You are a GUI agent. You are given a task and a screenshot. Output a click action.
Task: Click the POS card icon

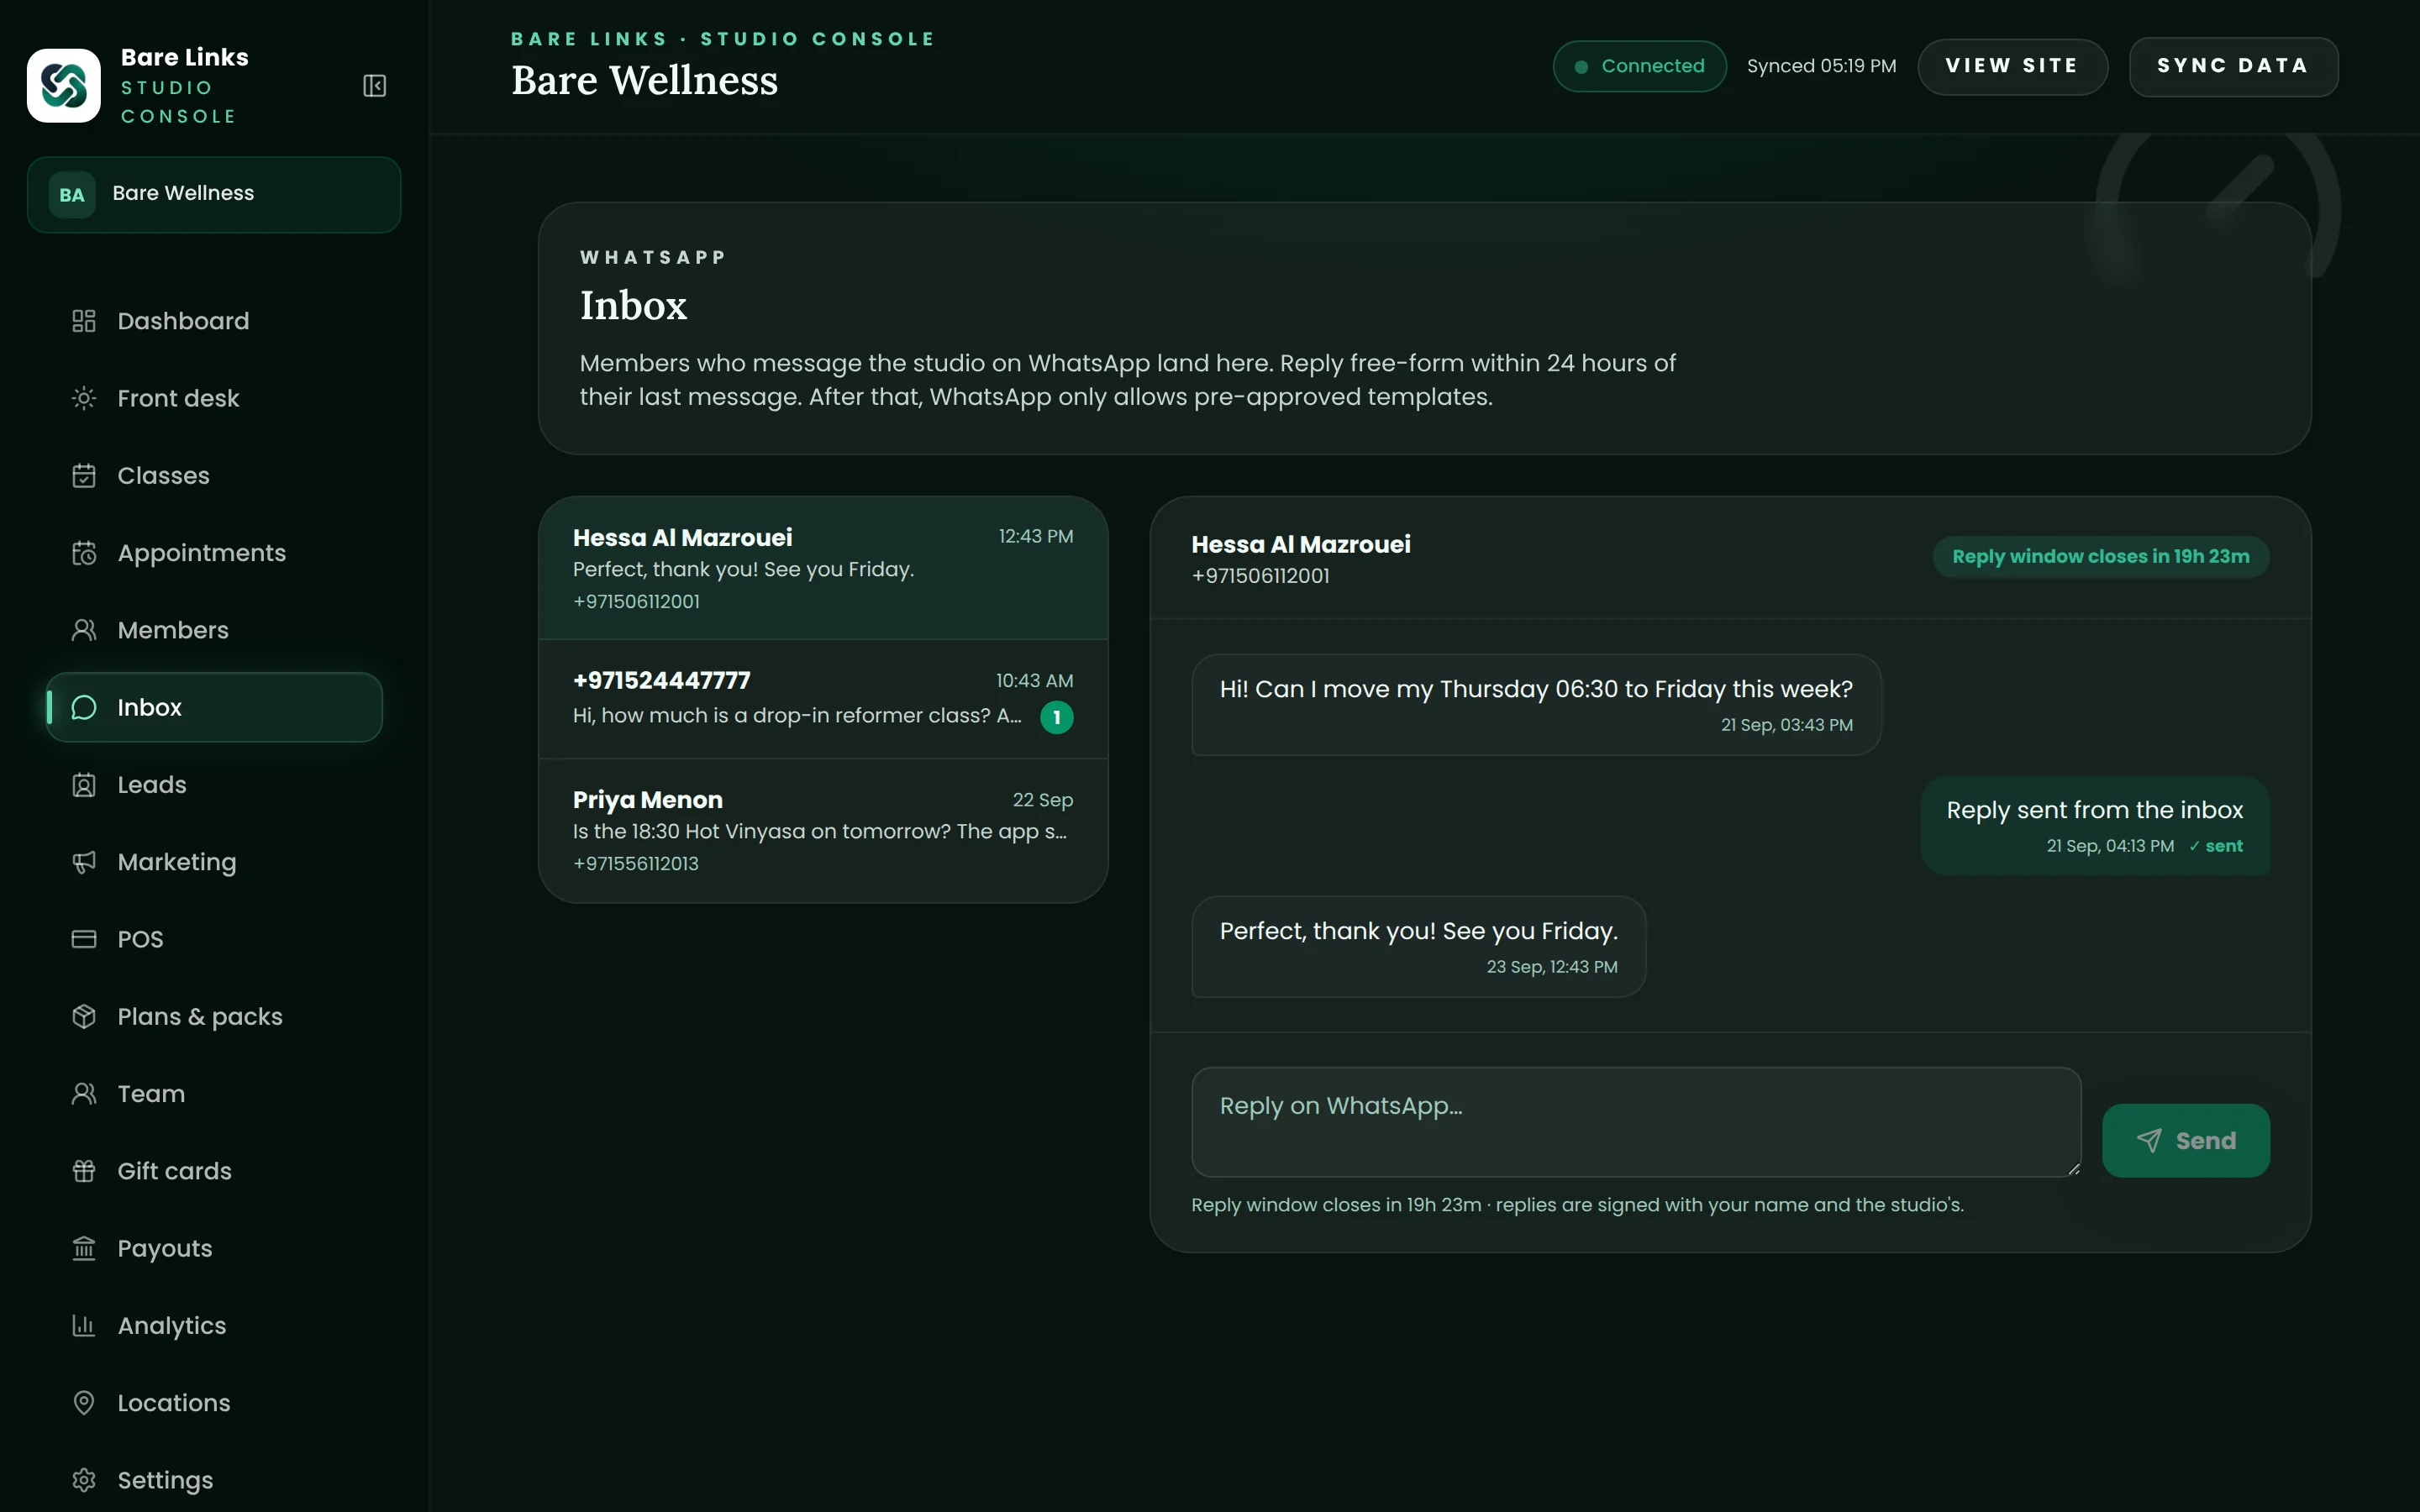[x=84, y=939]
